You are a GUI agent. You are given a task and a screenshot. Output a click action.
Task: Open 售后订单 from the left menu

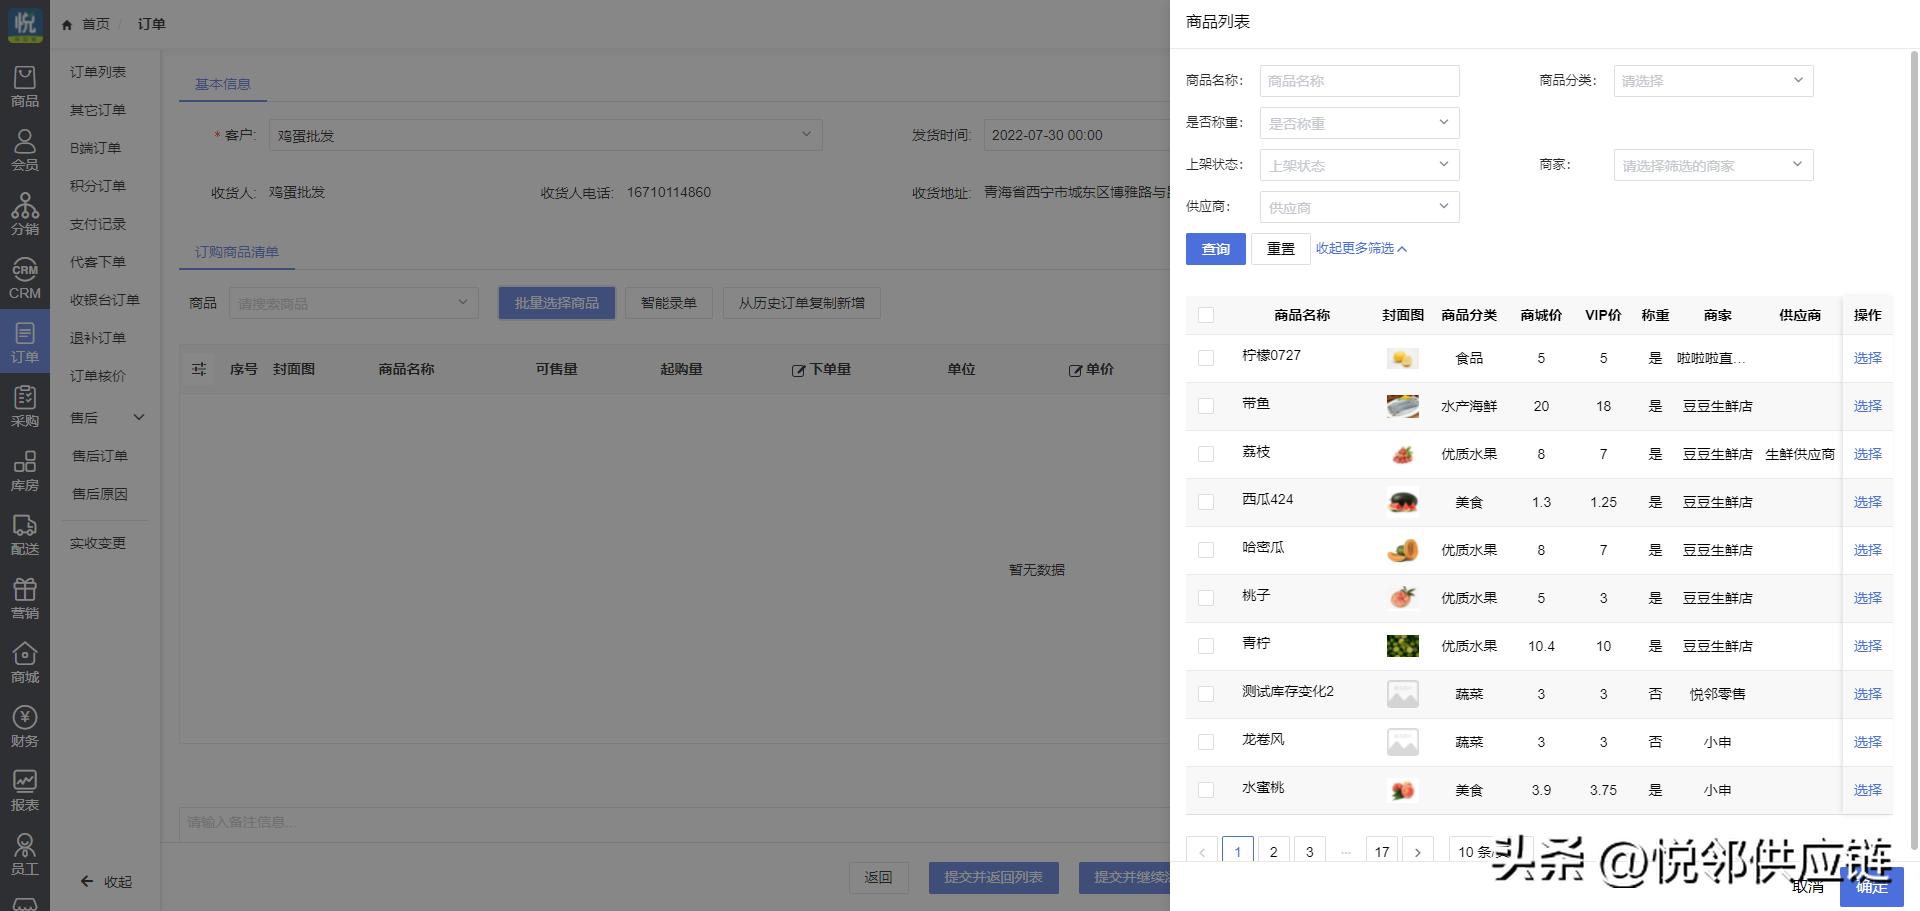101,455
